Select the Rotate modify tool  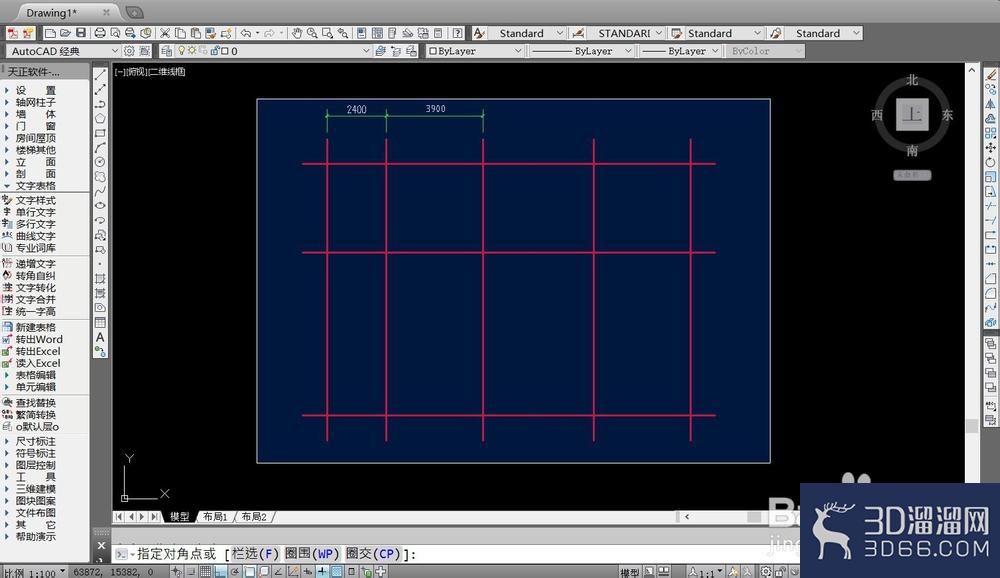click(x=990, y=162)
